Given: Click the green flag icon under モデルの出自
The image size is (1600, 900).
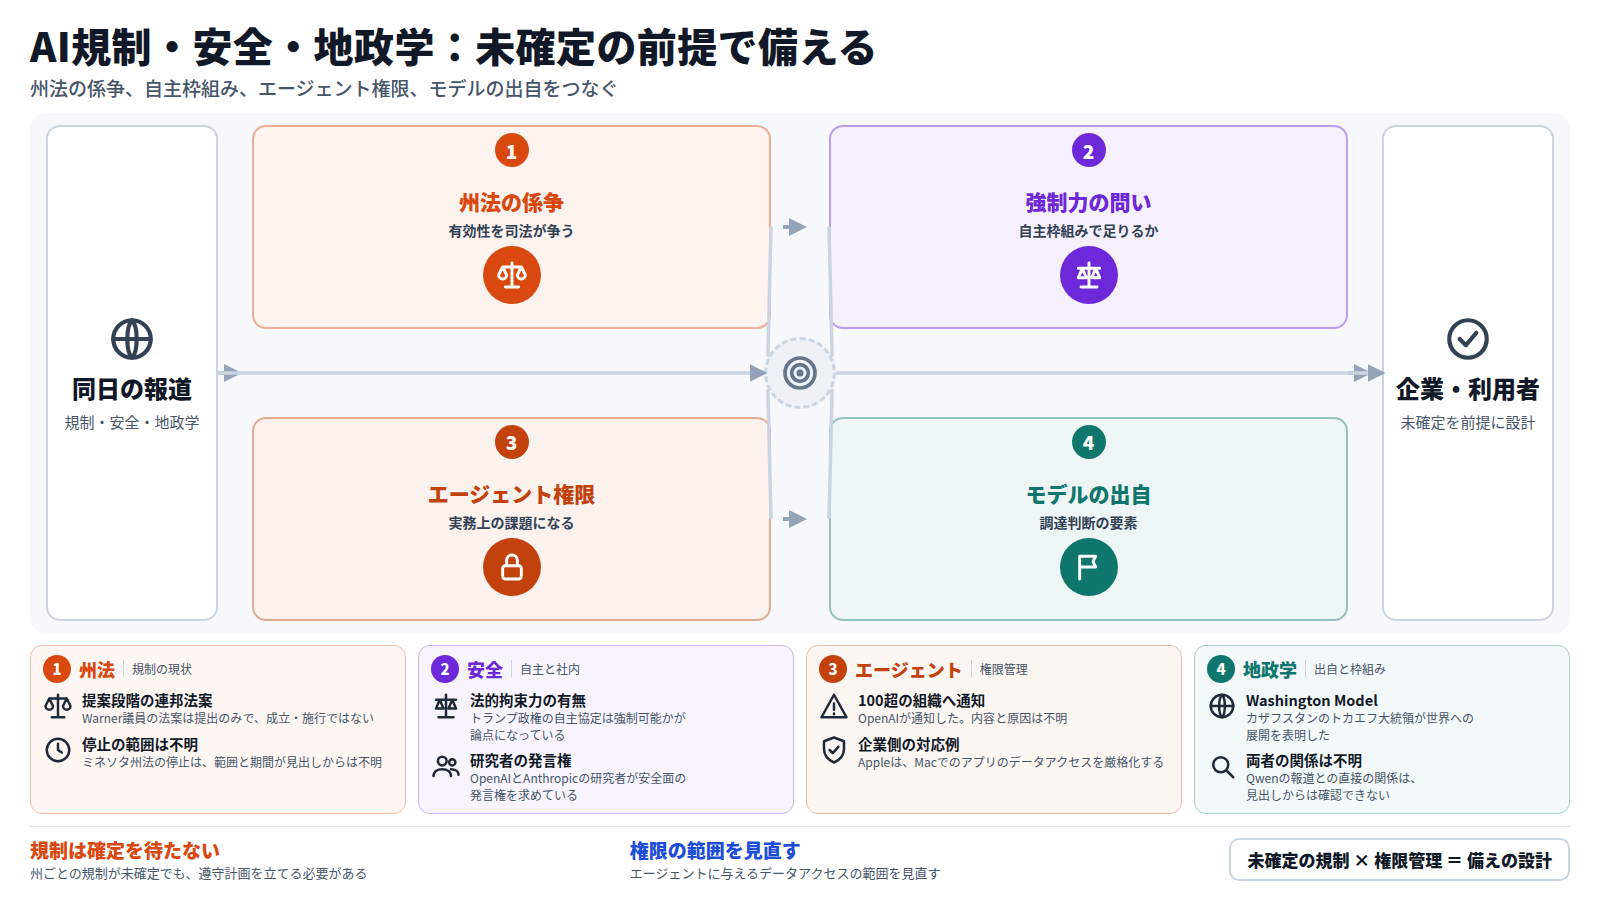Looking at the screenshot, I should 1088,567.
